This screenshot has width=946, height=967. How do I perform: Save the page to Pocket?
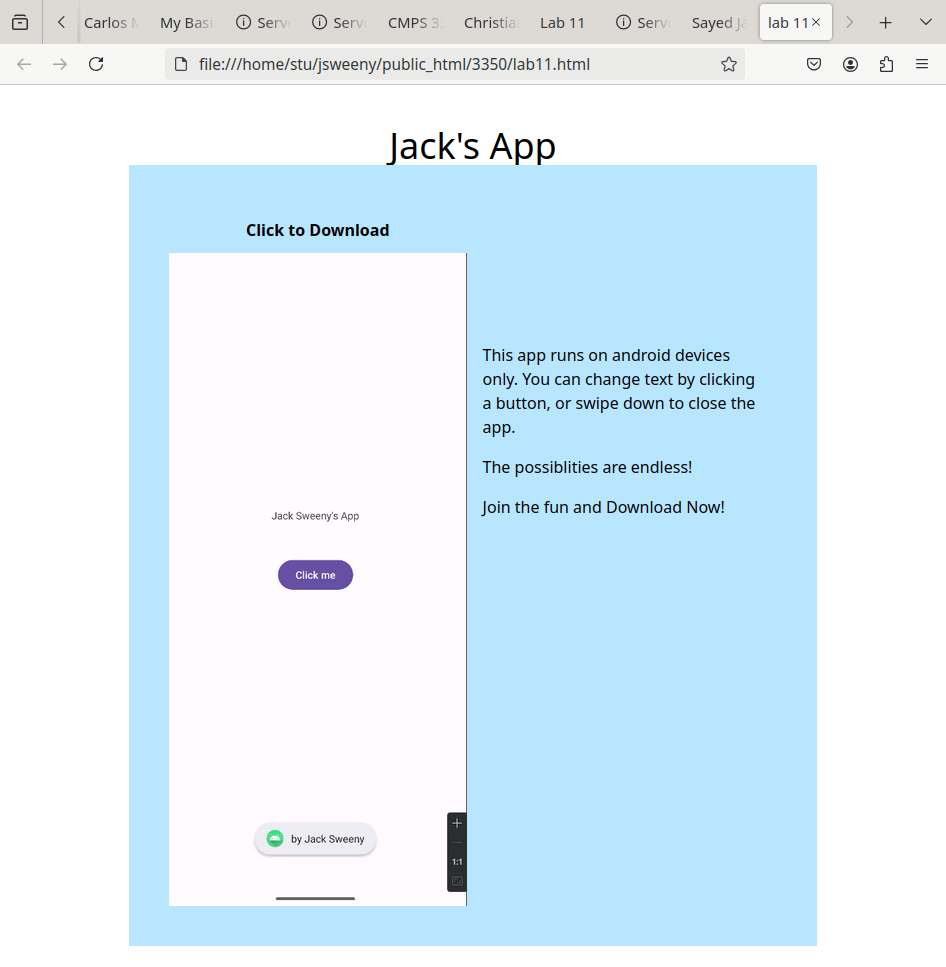(814, 64)
